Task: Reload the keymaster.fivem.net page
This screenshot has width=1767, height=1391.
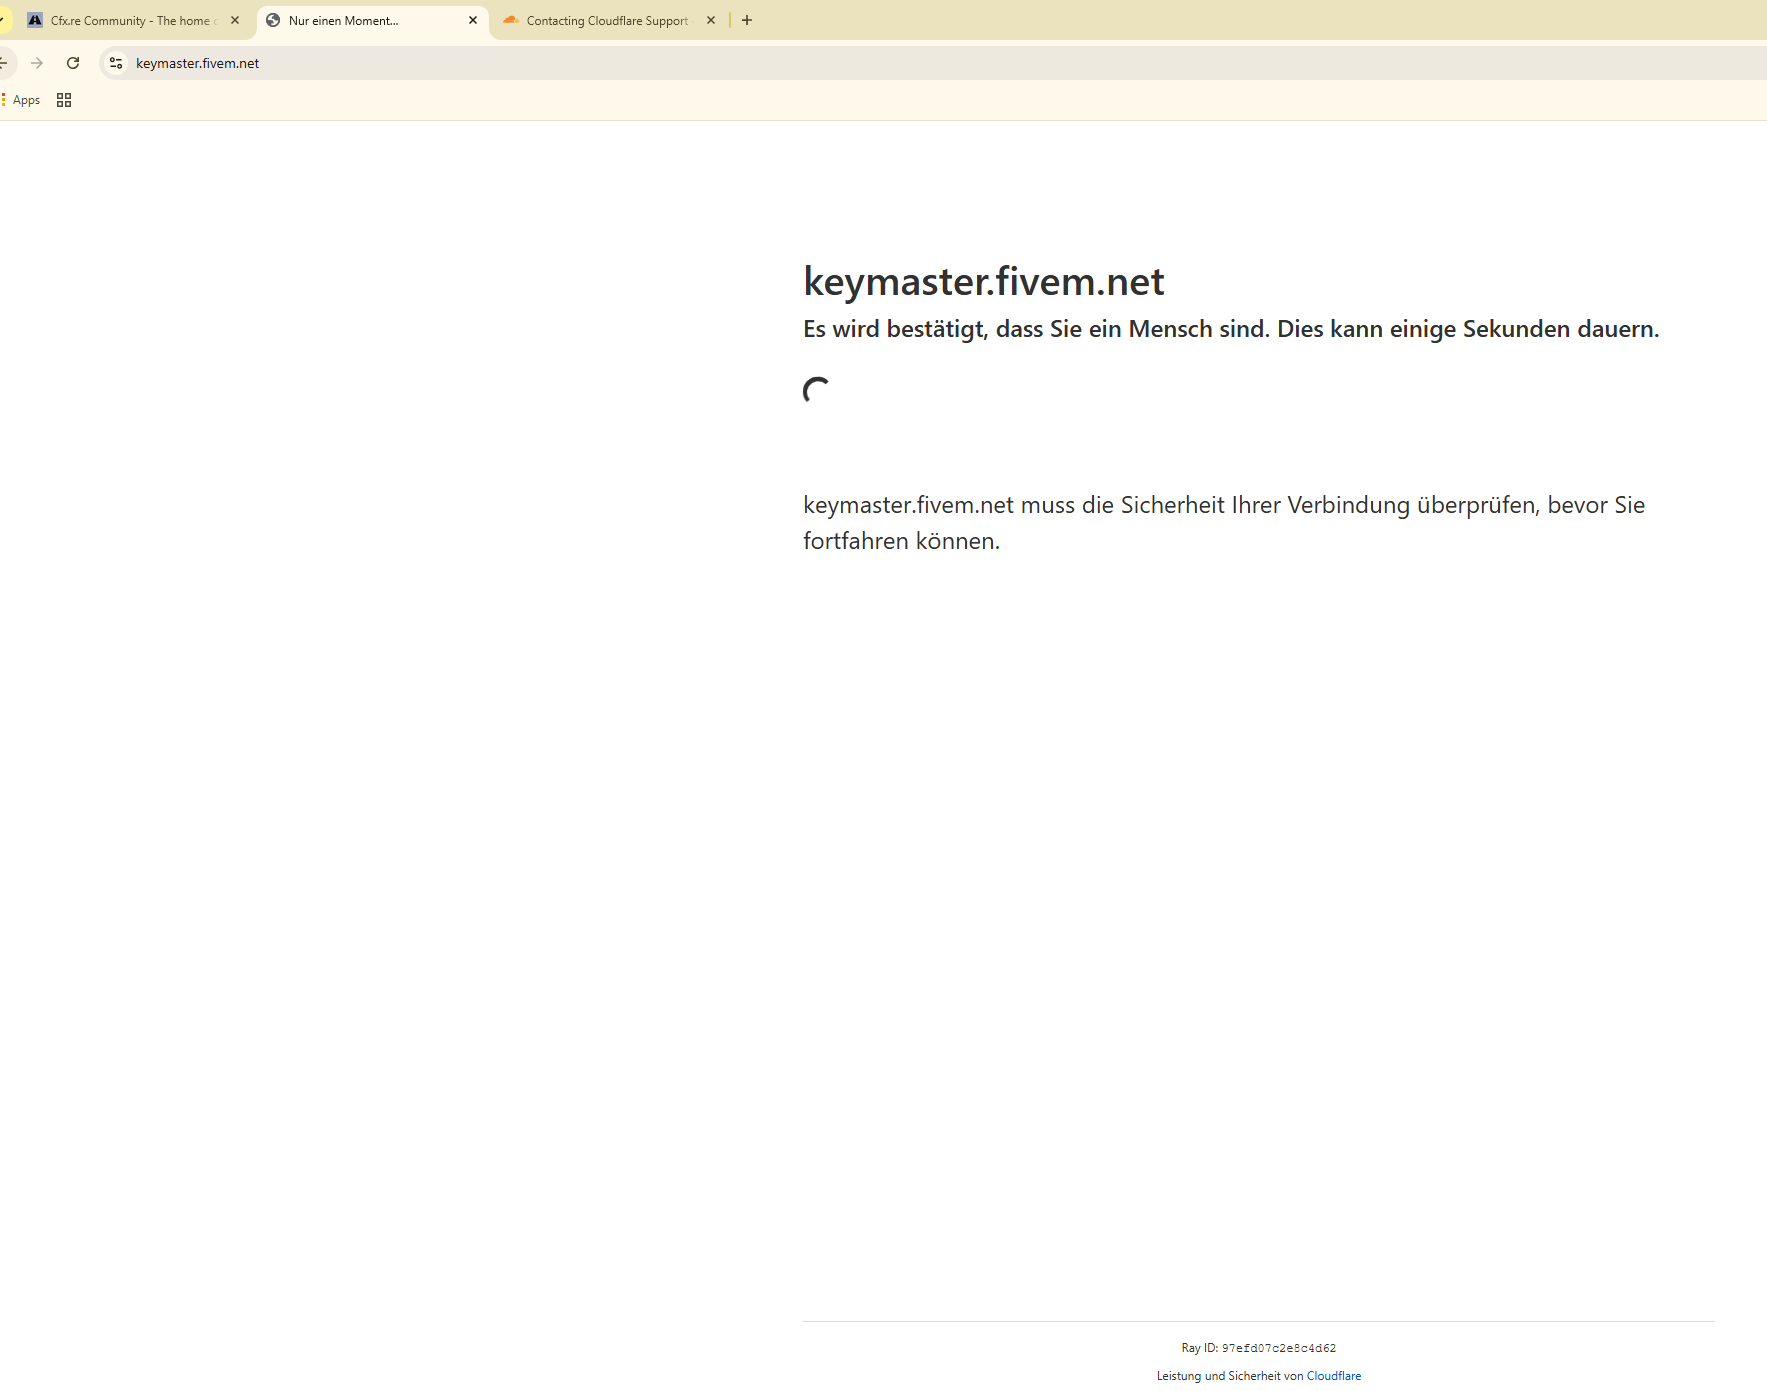Action: (x=73, y=63)
